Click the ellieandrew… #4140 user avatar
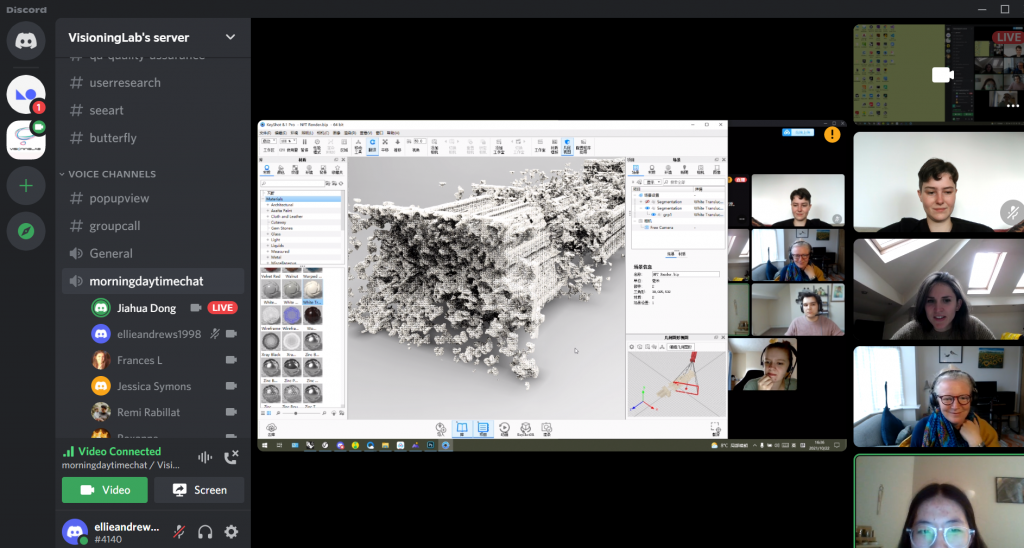The width and height of the screenshot is (1024, 548). click(x=75, y=532)
